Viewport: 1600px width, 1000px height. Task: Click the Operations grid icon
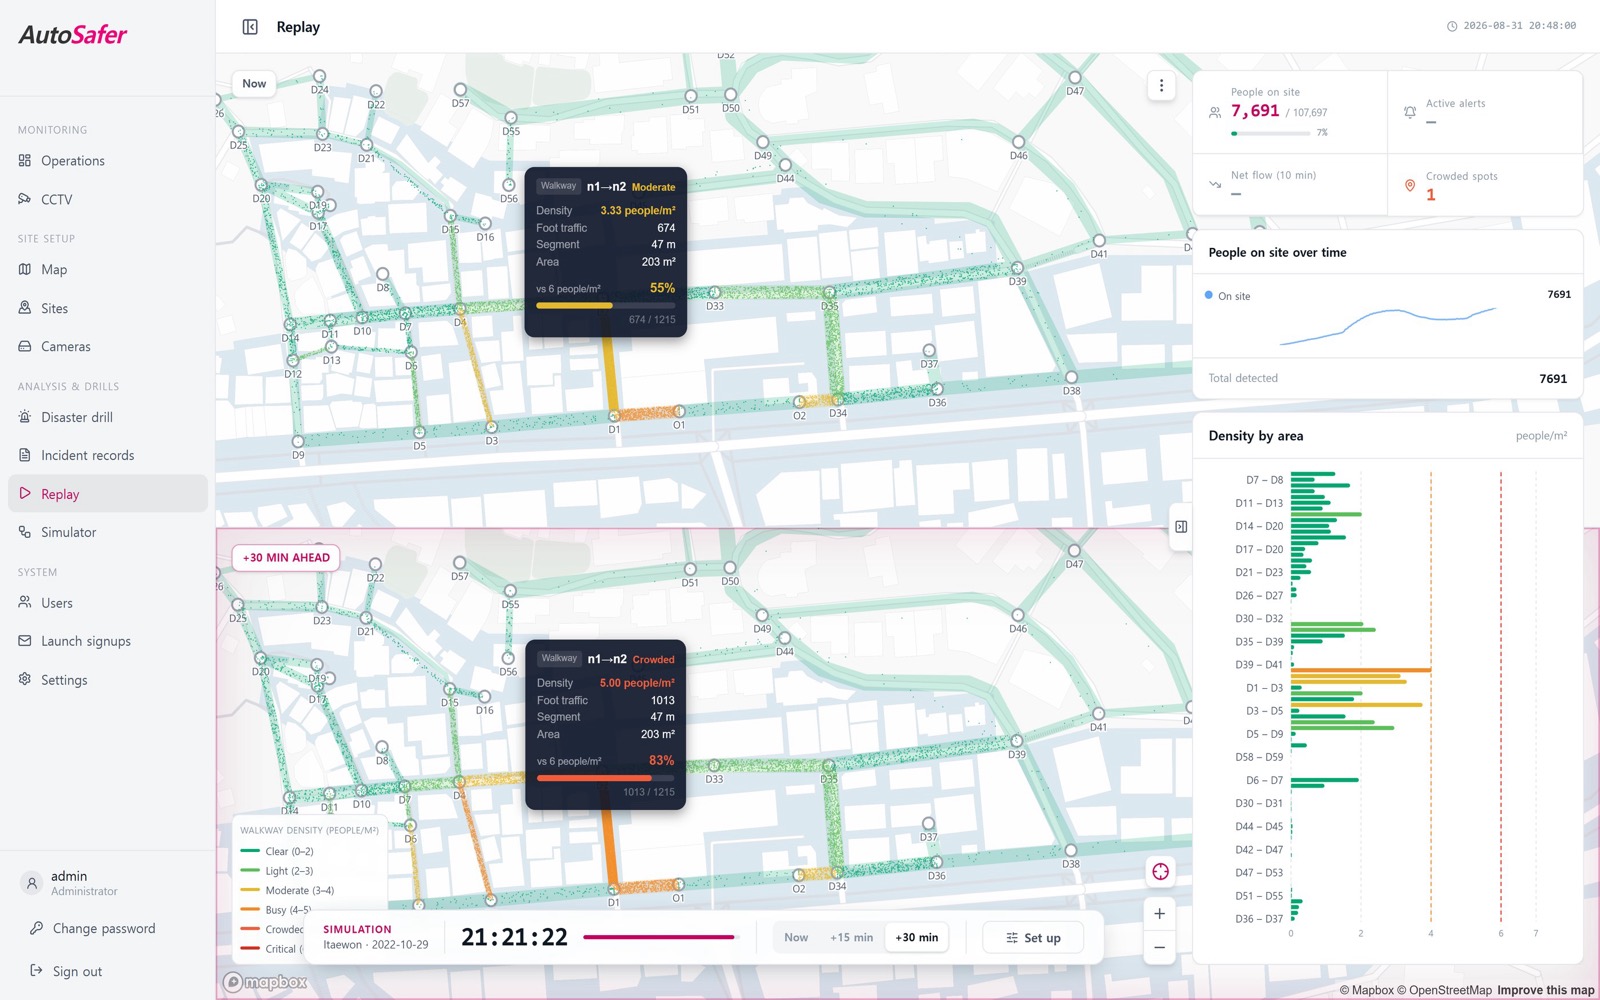point(25,160)
